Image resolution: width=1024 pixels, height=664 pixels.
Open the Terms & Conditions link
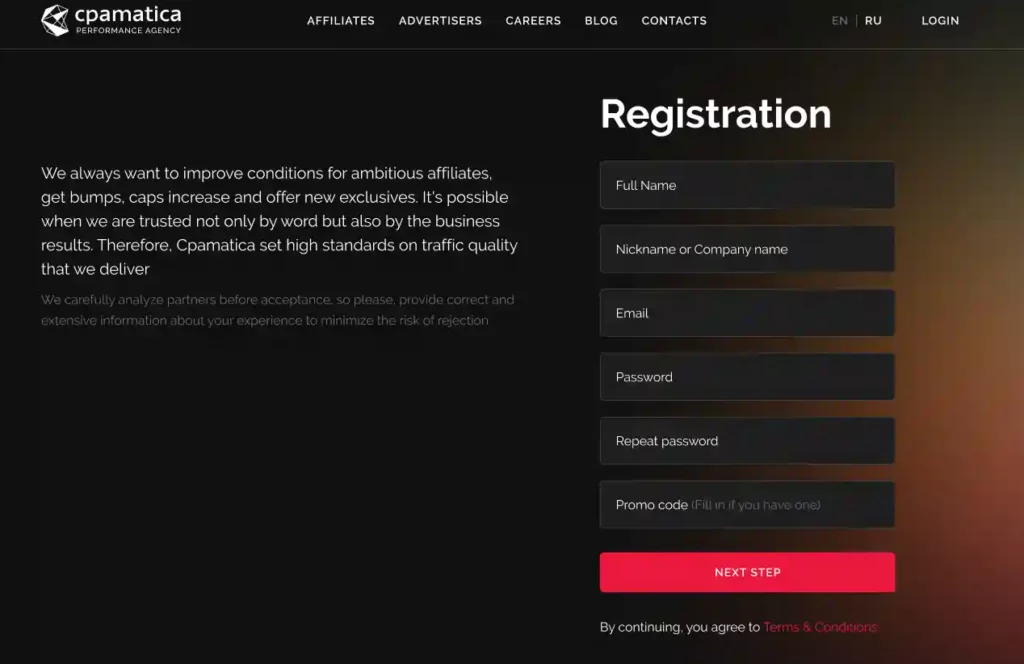pyautogui.click(x=820, y=627)
